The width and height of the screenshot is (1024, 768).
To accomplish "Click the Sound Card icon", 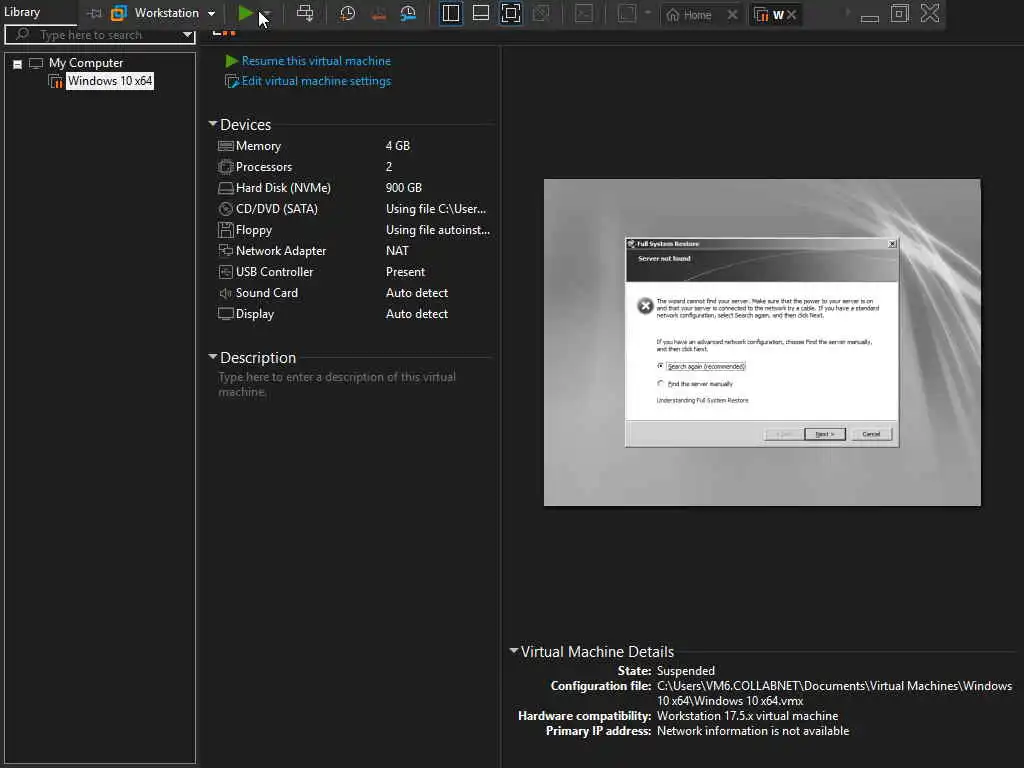I will [225, 293].
